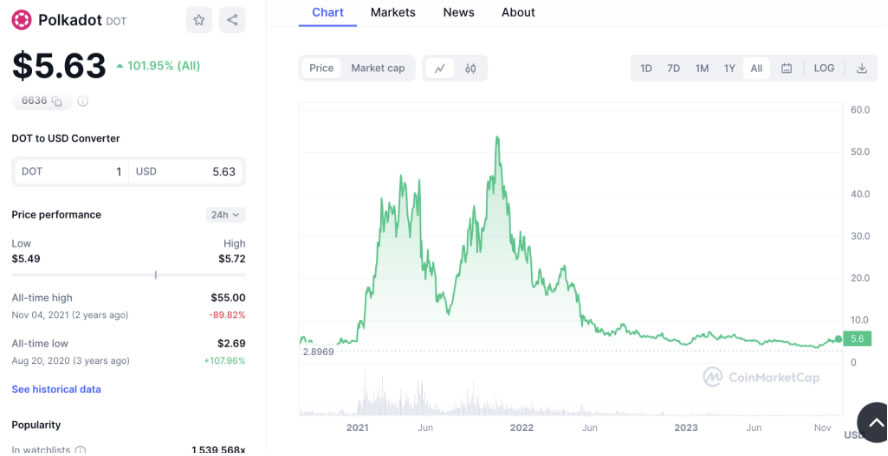Select Market cap chart mode

378,69
